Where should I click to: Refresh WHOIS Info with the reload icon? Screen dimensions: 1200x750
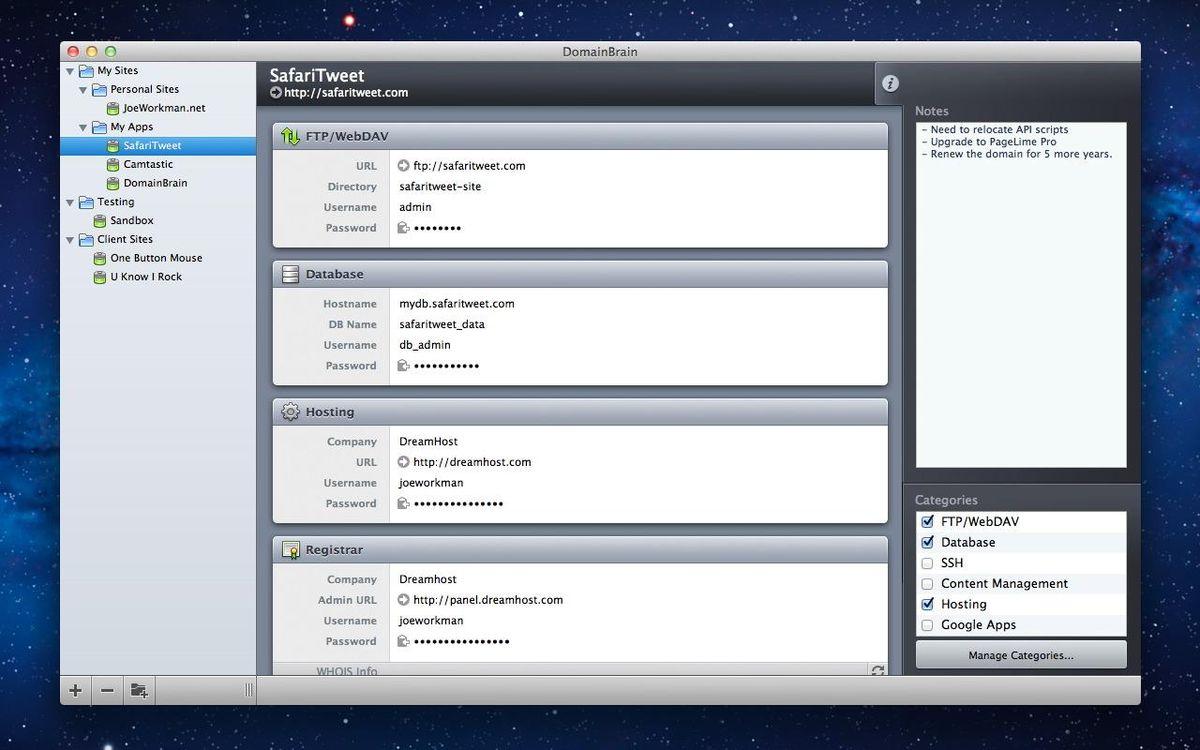(878, 671)
